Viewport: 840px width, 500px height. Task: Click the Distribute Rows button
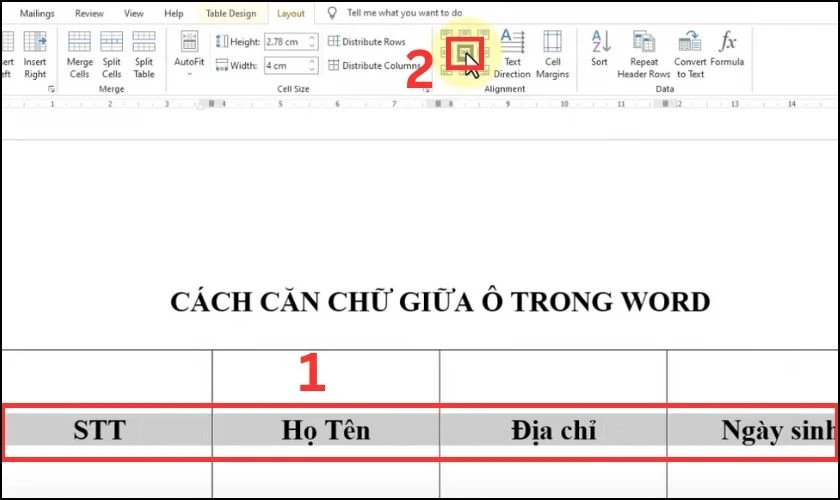[367, 41]
